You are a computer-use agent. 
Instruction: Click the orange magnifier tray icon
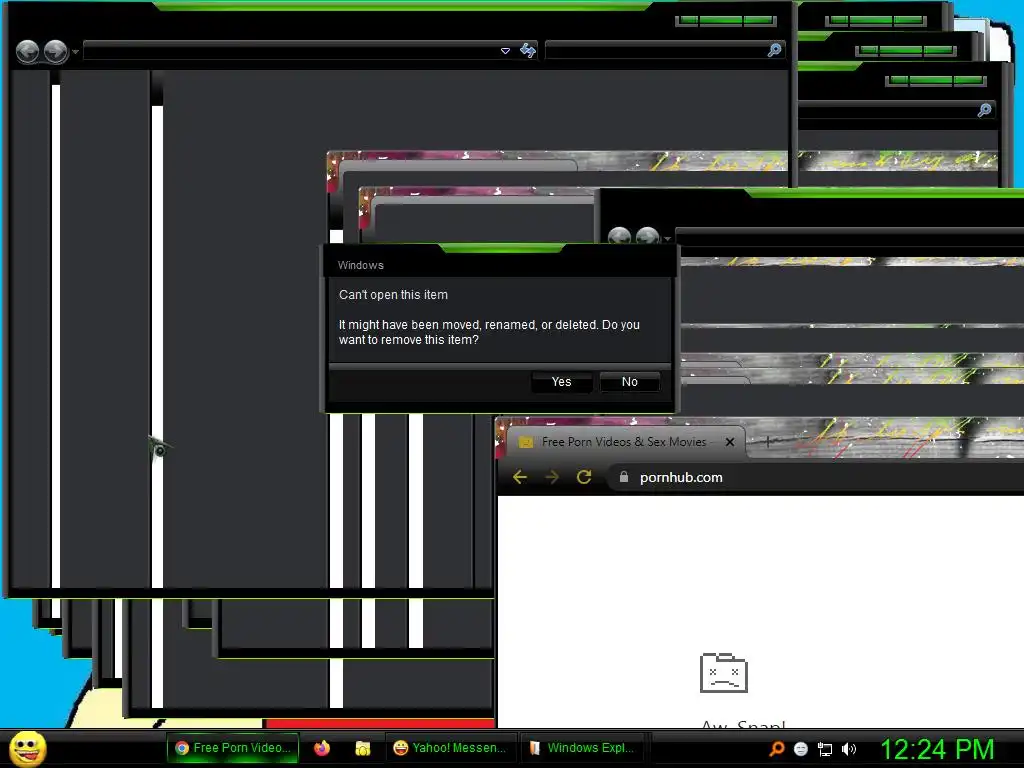(x=776, y=749)
